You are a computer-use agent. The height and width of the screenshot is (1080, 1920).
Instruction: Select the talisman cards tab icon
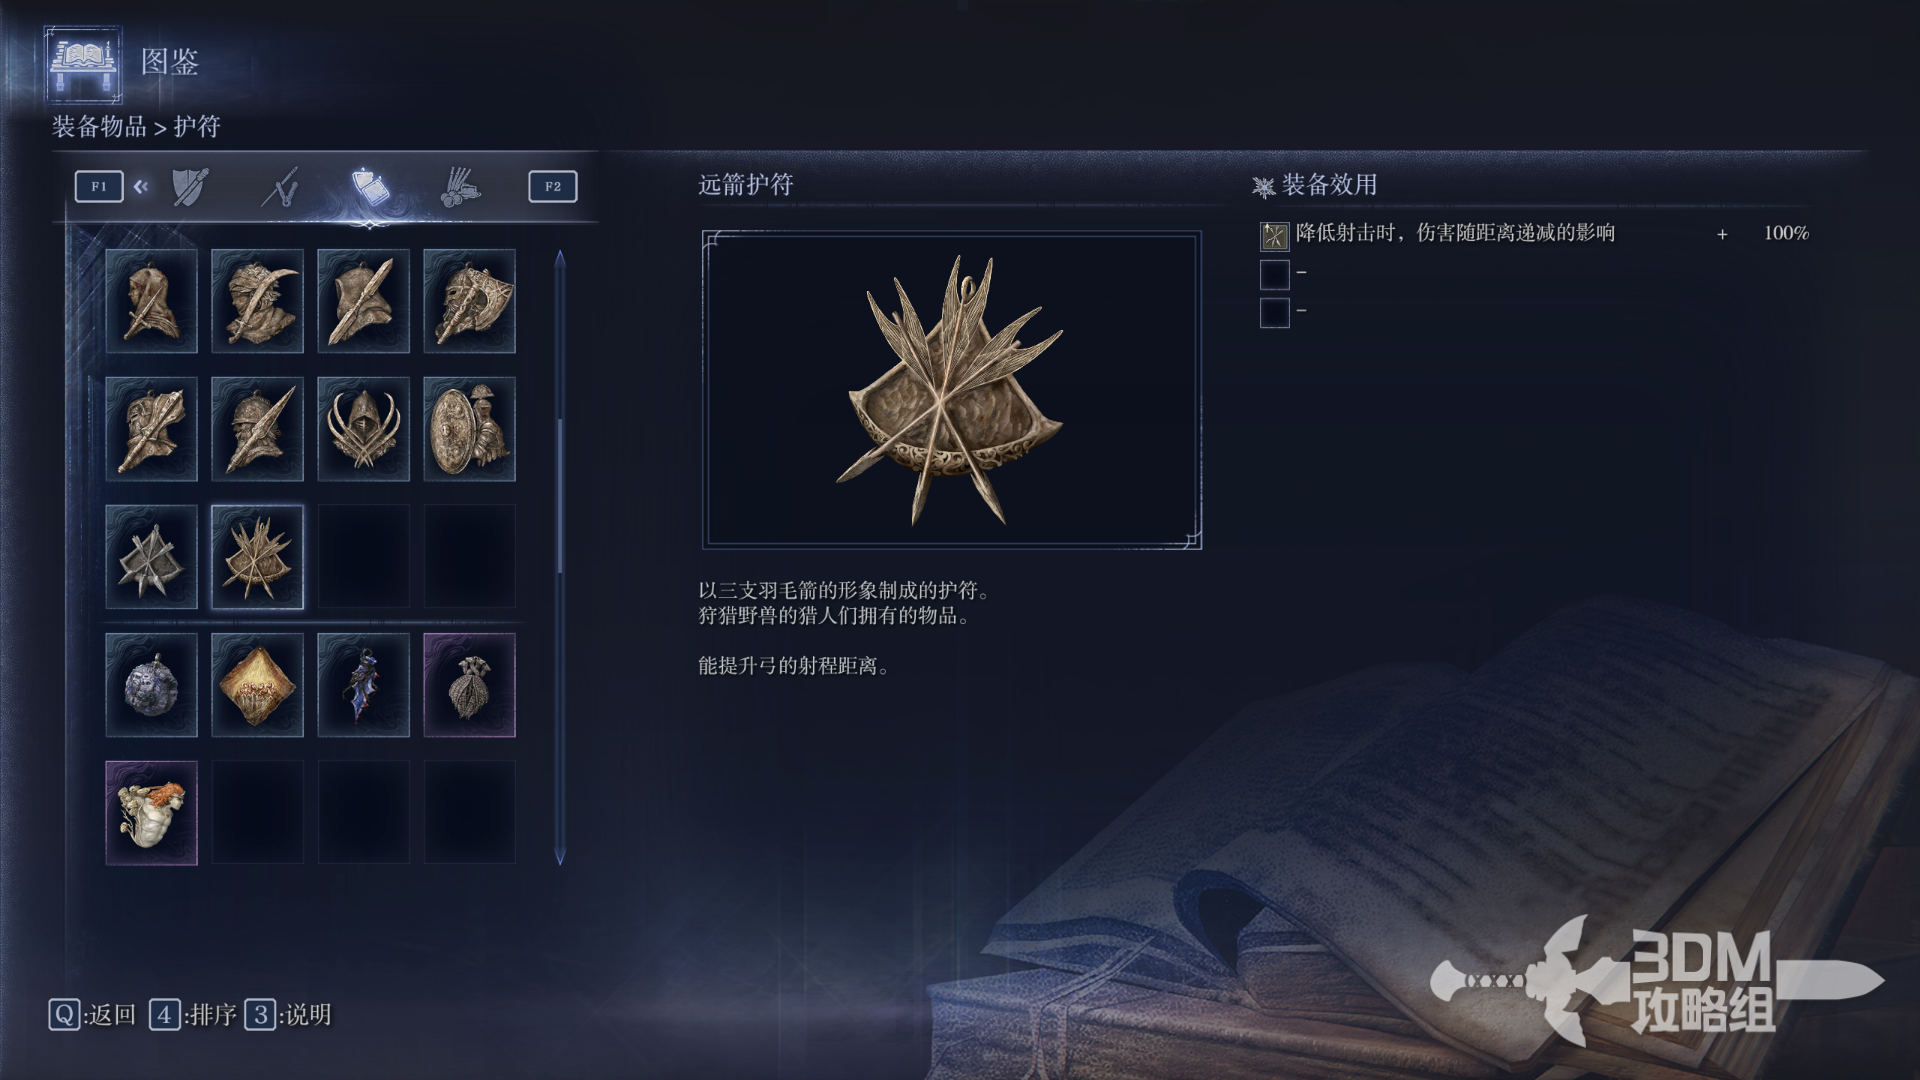(x=370, y=187)
